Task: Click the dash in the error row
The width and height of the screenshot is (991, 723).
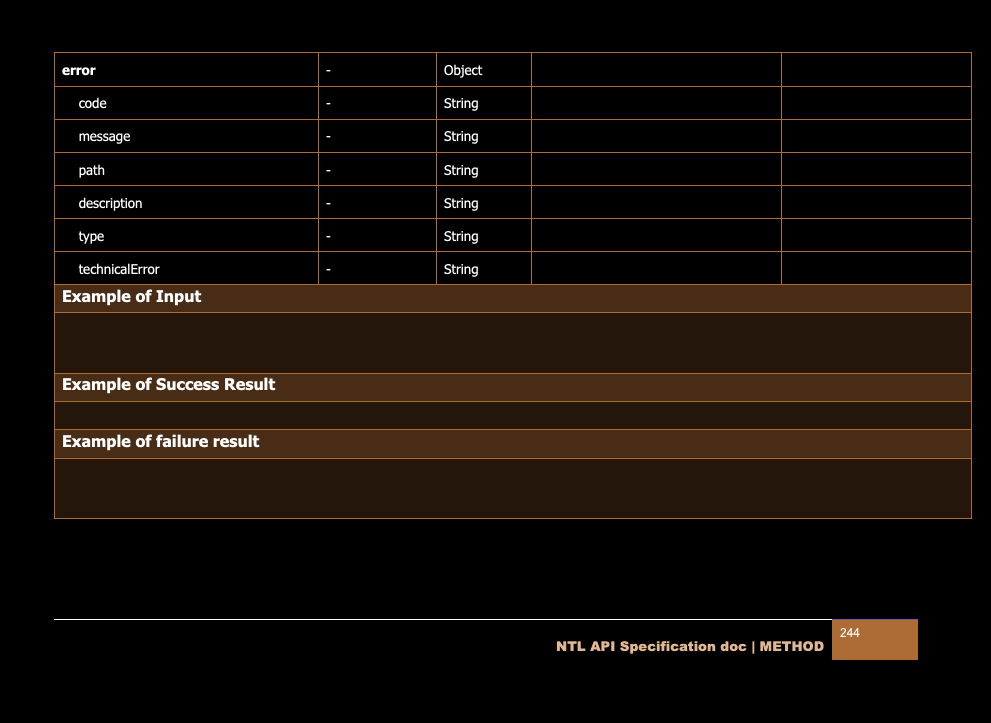Action: (328, 70)
